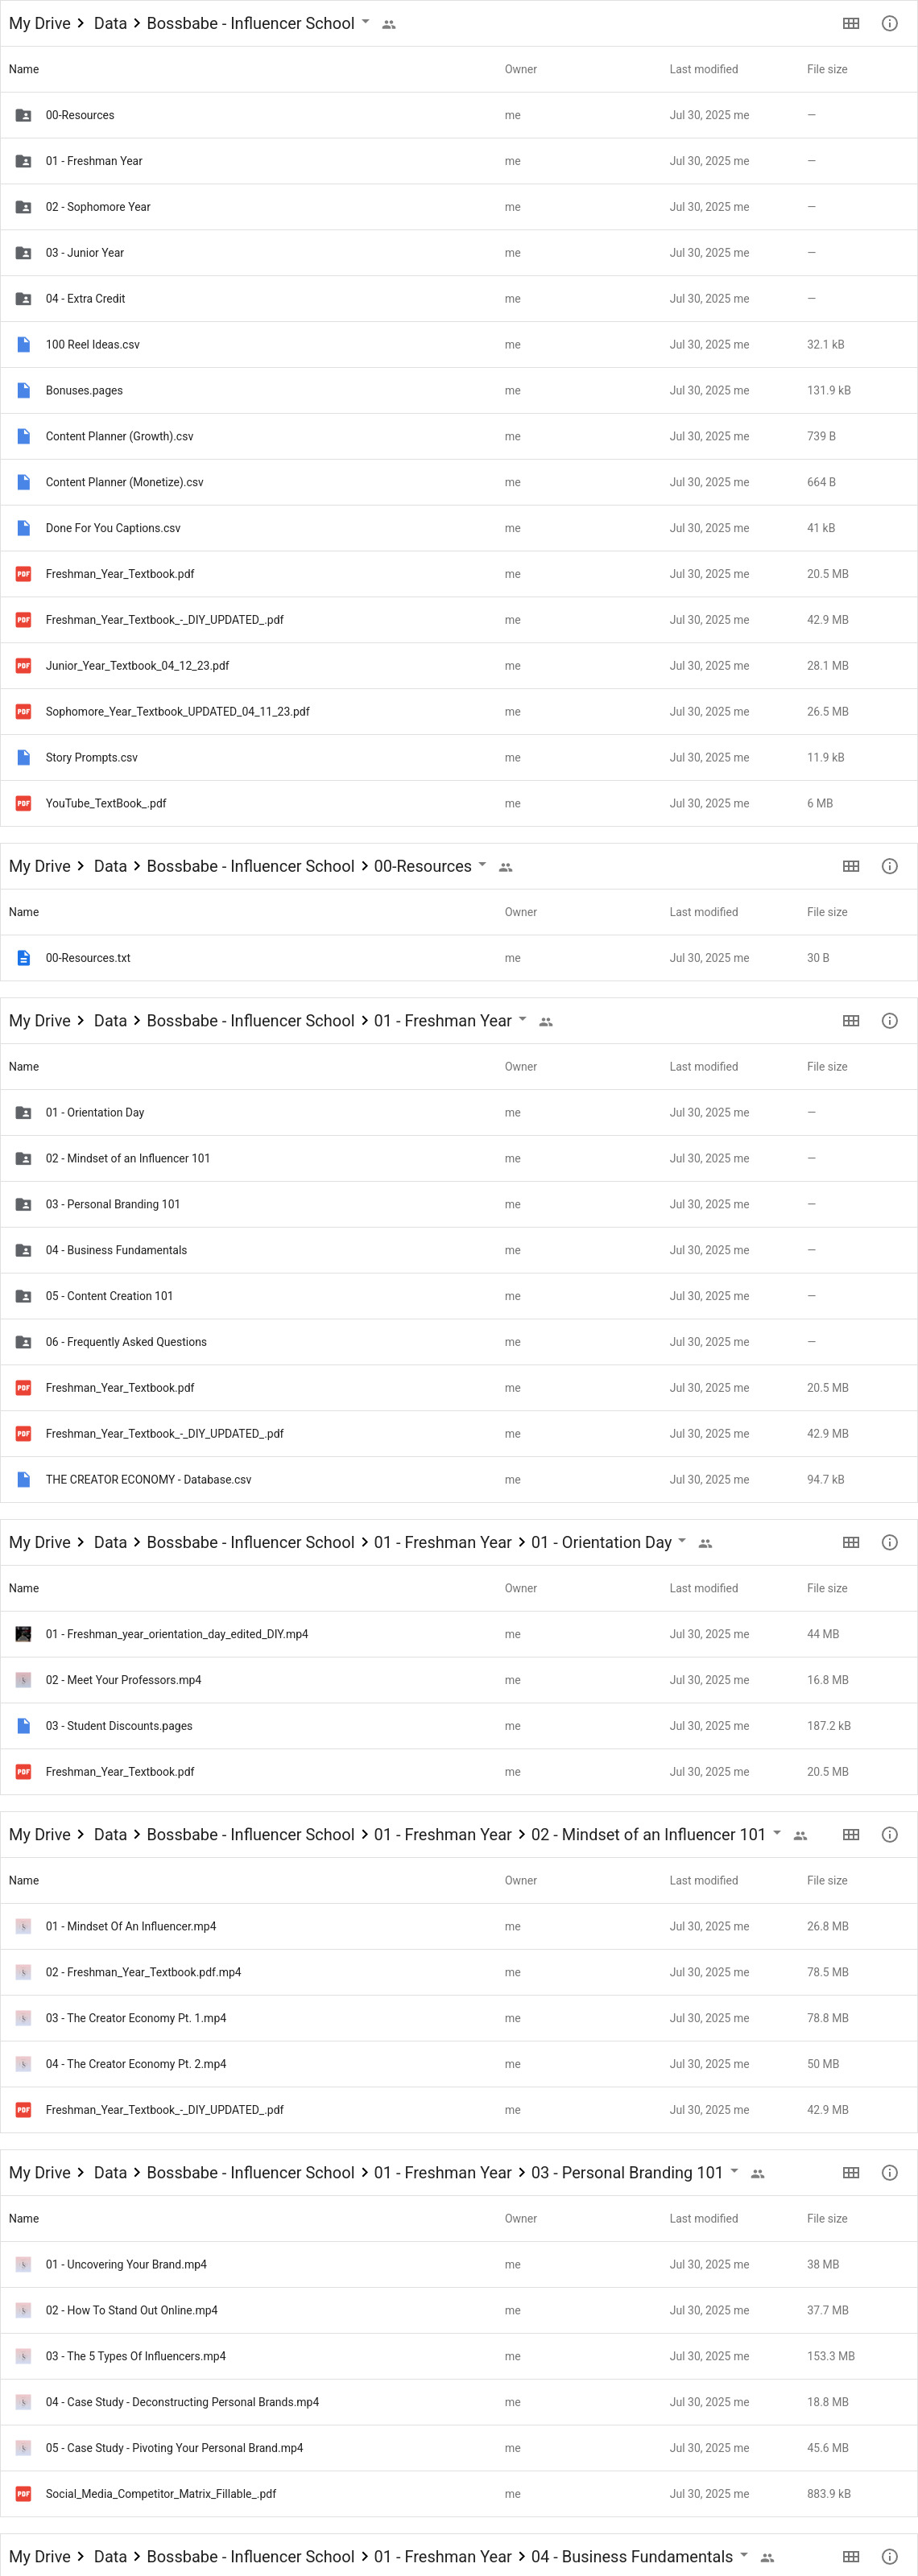
Task: Click the file icon of 100 Reel Ideas.csv
Action: coord(23,345)
